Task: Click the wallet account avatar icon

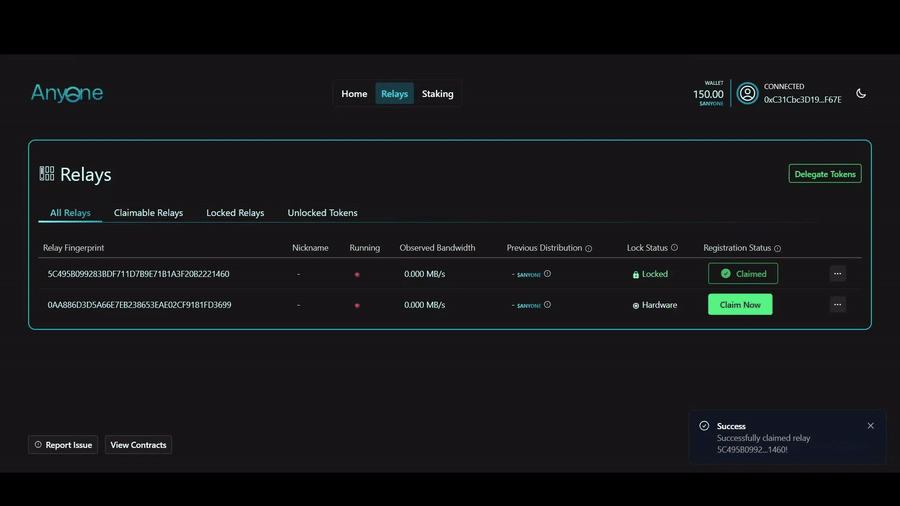Action: [x=747, y=93]
